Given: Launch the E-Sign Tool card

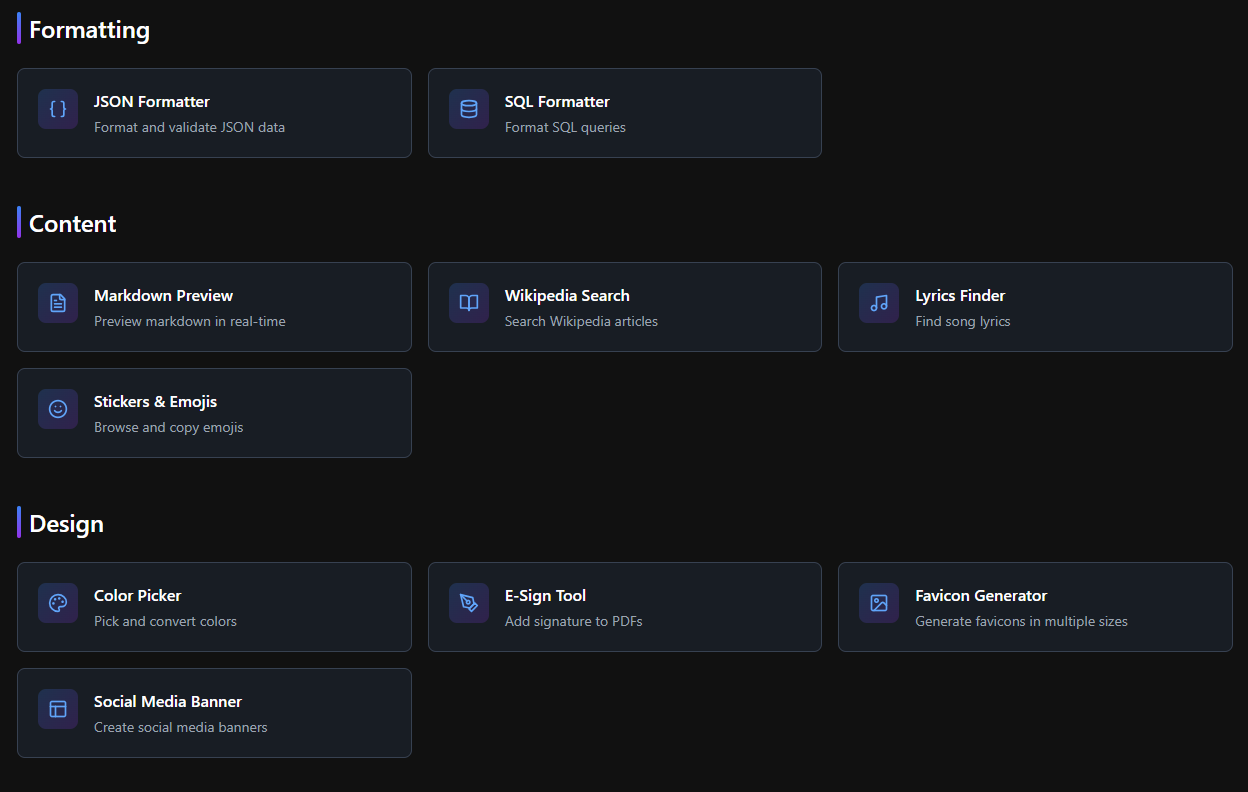Looking at the screenshot, I should [x=624, y=607].
